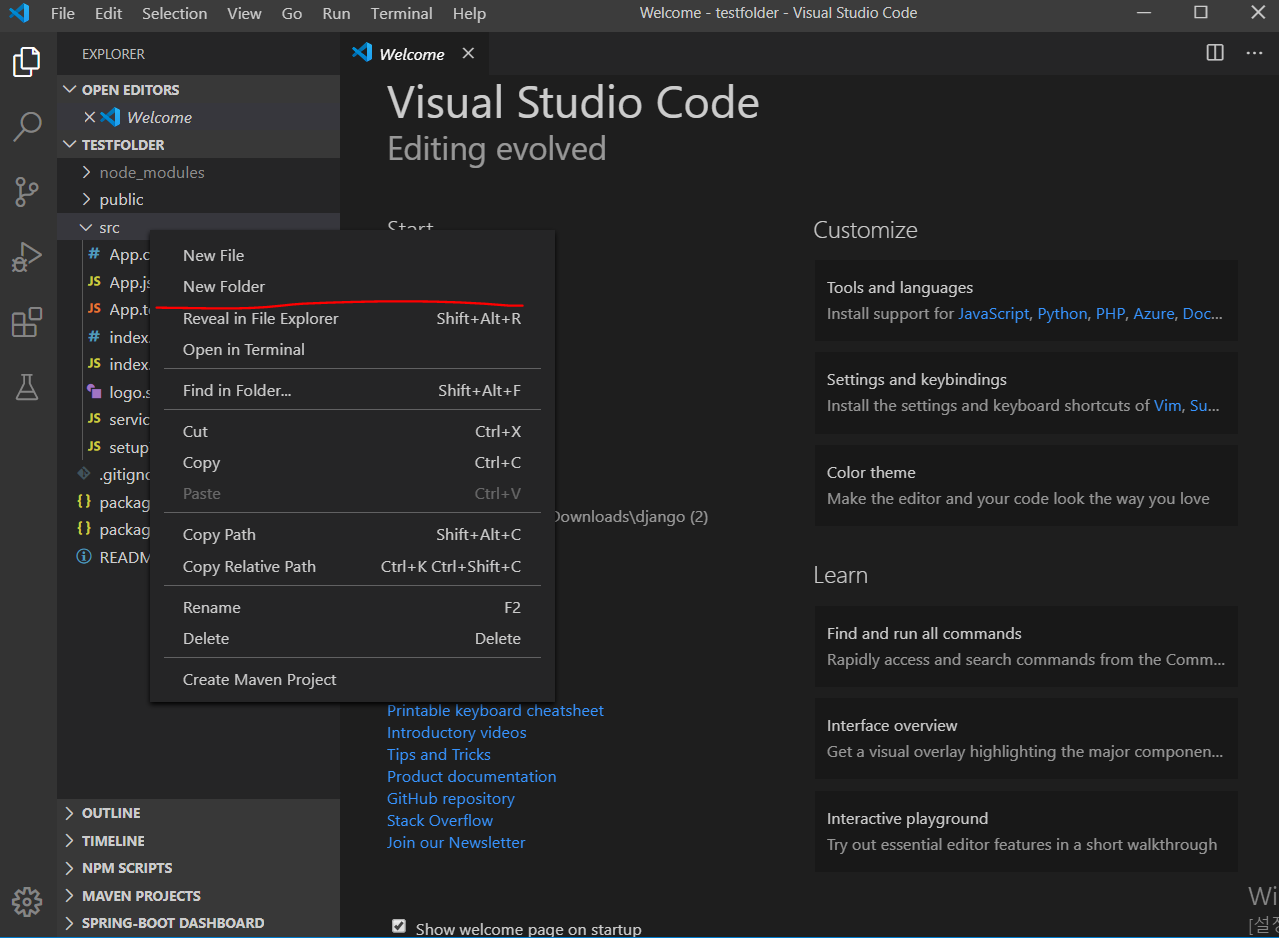Expand the public folder
This screenshot has width=1279, height=938.
198,199
